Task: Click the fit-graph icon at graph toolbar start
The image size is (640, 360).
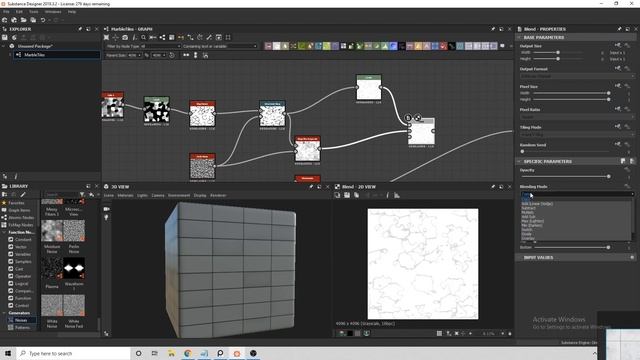Action: (106, 38)
